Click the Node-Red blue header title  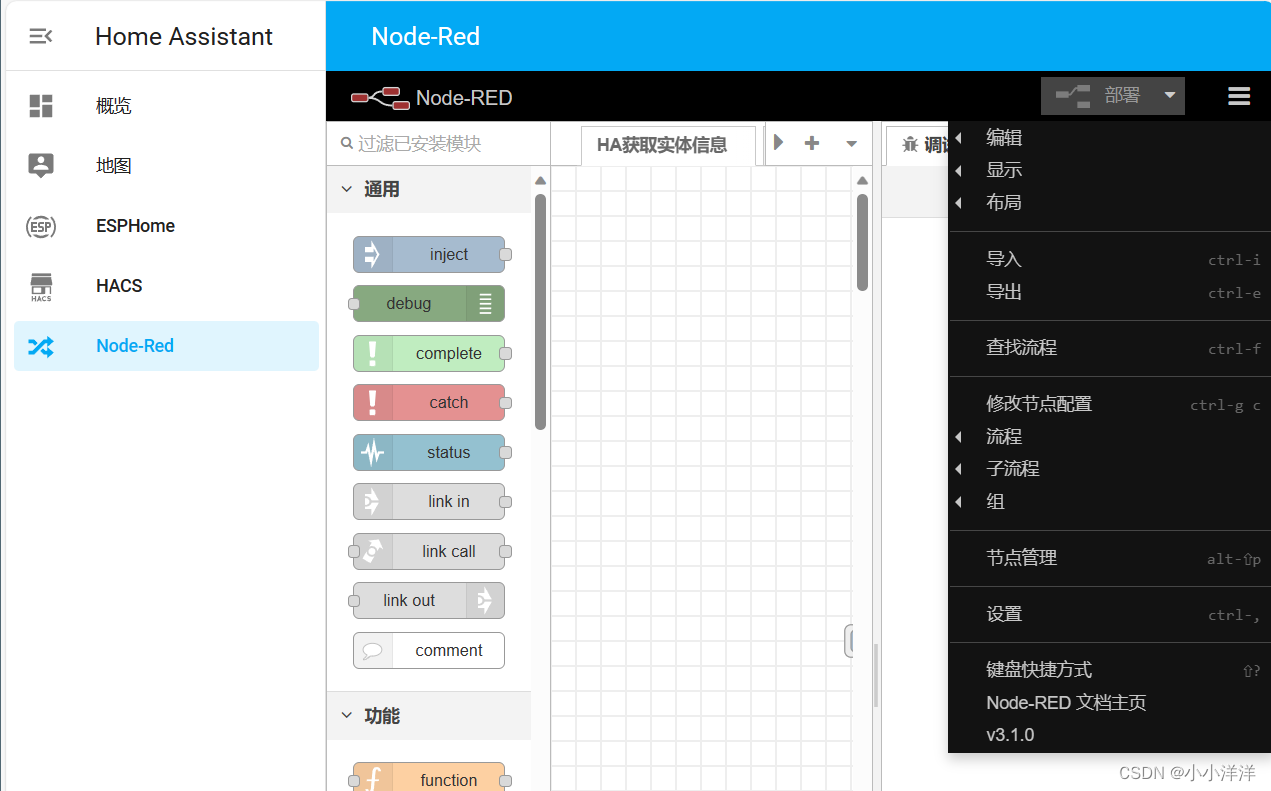[x=426, y=37]
